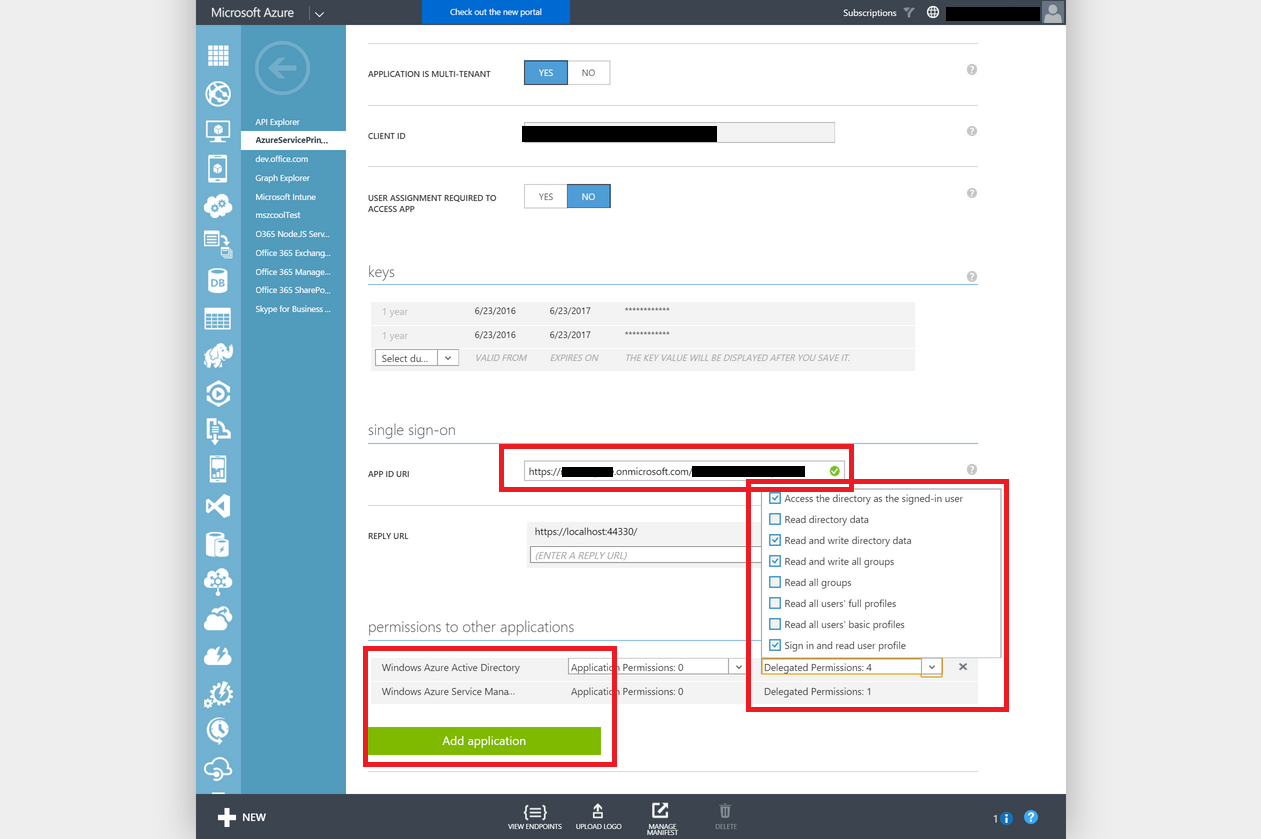Open Mobile Engagement phone chart icon

[x=218, y=468]
